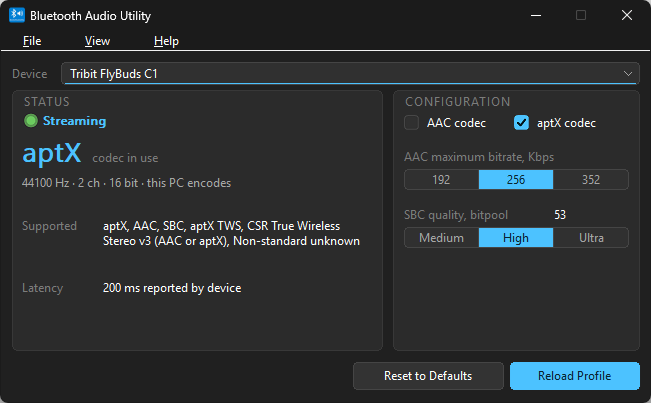Viewport: 651px width, 403px height.
Task: Uncheck the aptX codec checkbox
Action: 521,123
